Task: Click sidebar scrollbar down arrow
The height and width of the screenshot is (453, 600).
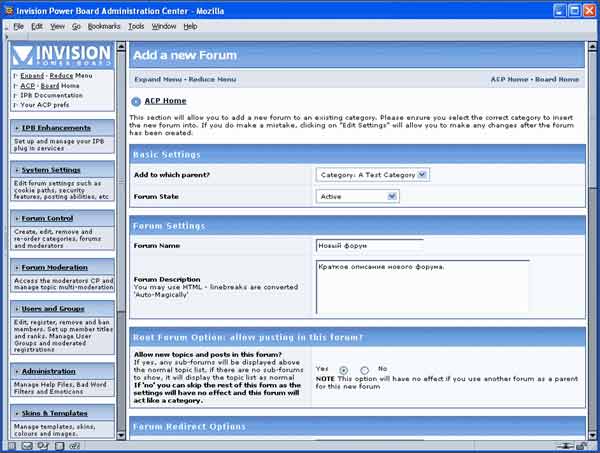Action: [x=121, y=435]
